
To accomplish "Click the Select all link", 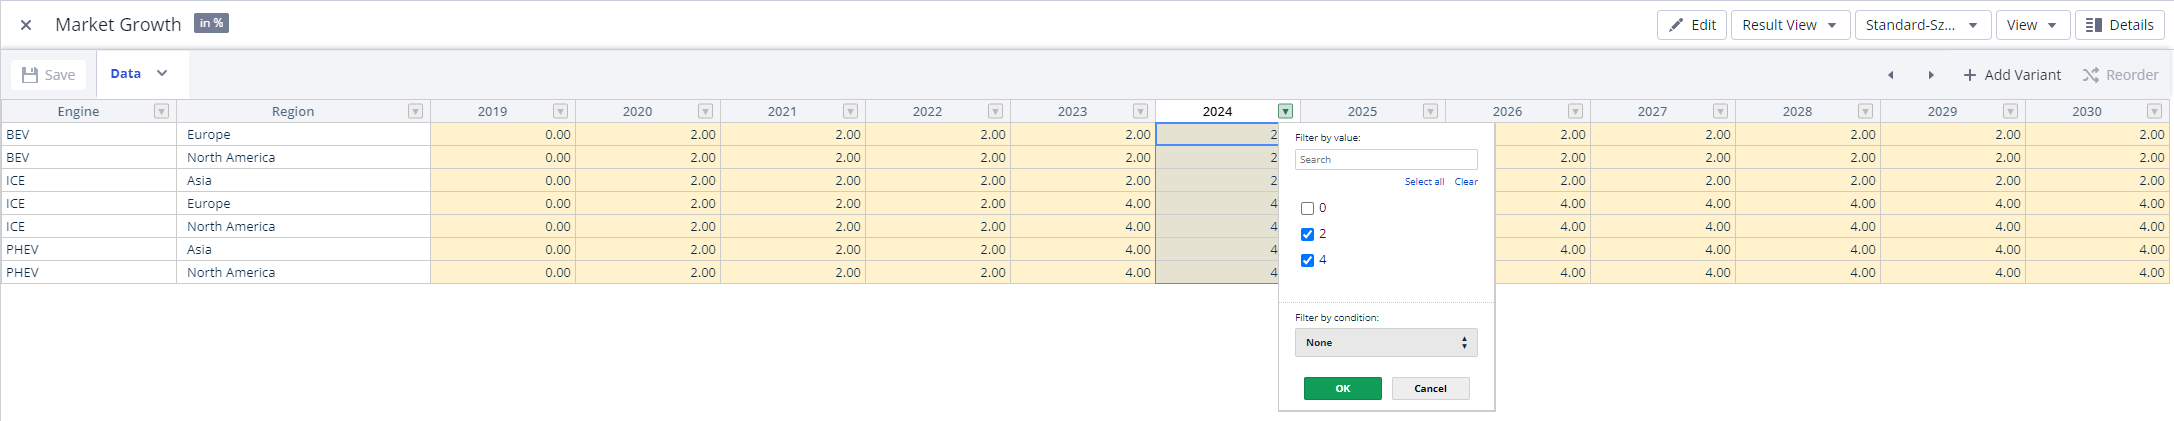I will [x=1423, y=182].
